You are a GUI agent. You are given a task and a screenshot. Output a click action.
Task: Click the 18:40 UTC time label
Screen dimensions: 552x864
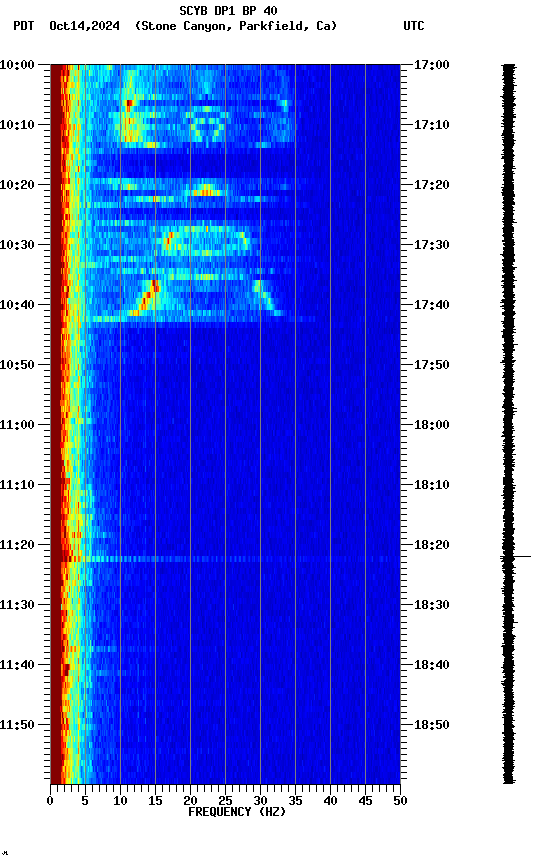[x=432, y=666]
